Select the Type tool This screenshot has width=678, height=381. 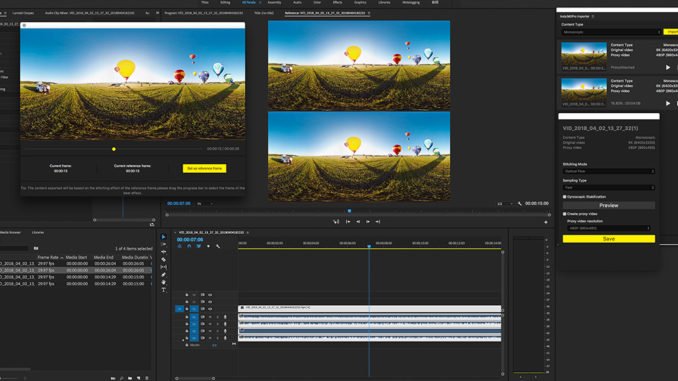pos(163,290)
